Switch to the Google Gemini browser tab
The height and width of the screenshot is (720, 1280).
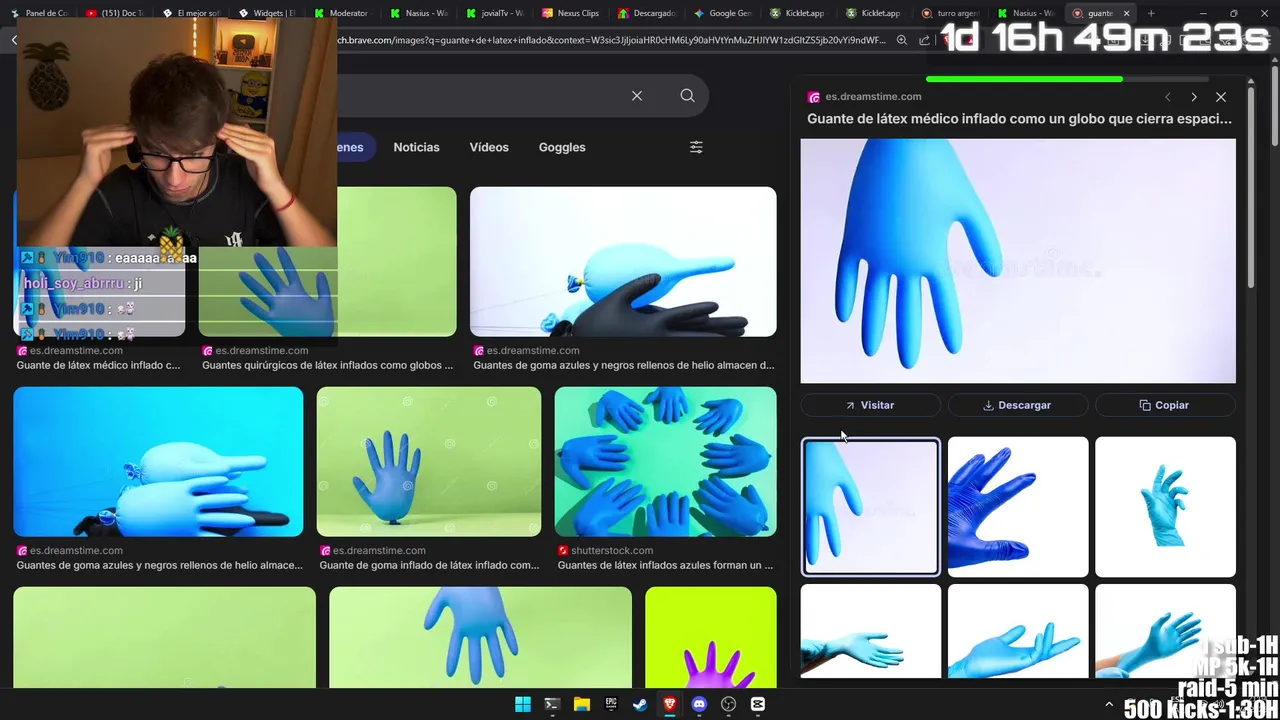point(722,13)
